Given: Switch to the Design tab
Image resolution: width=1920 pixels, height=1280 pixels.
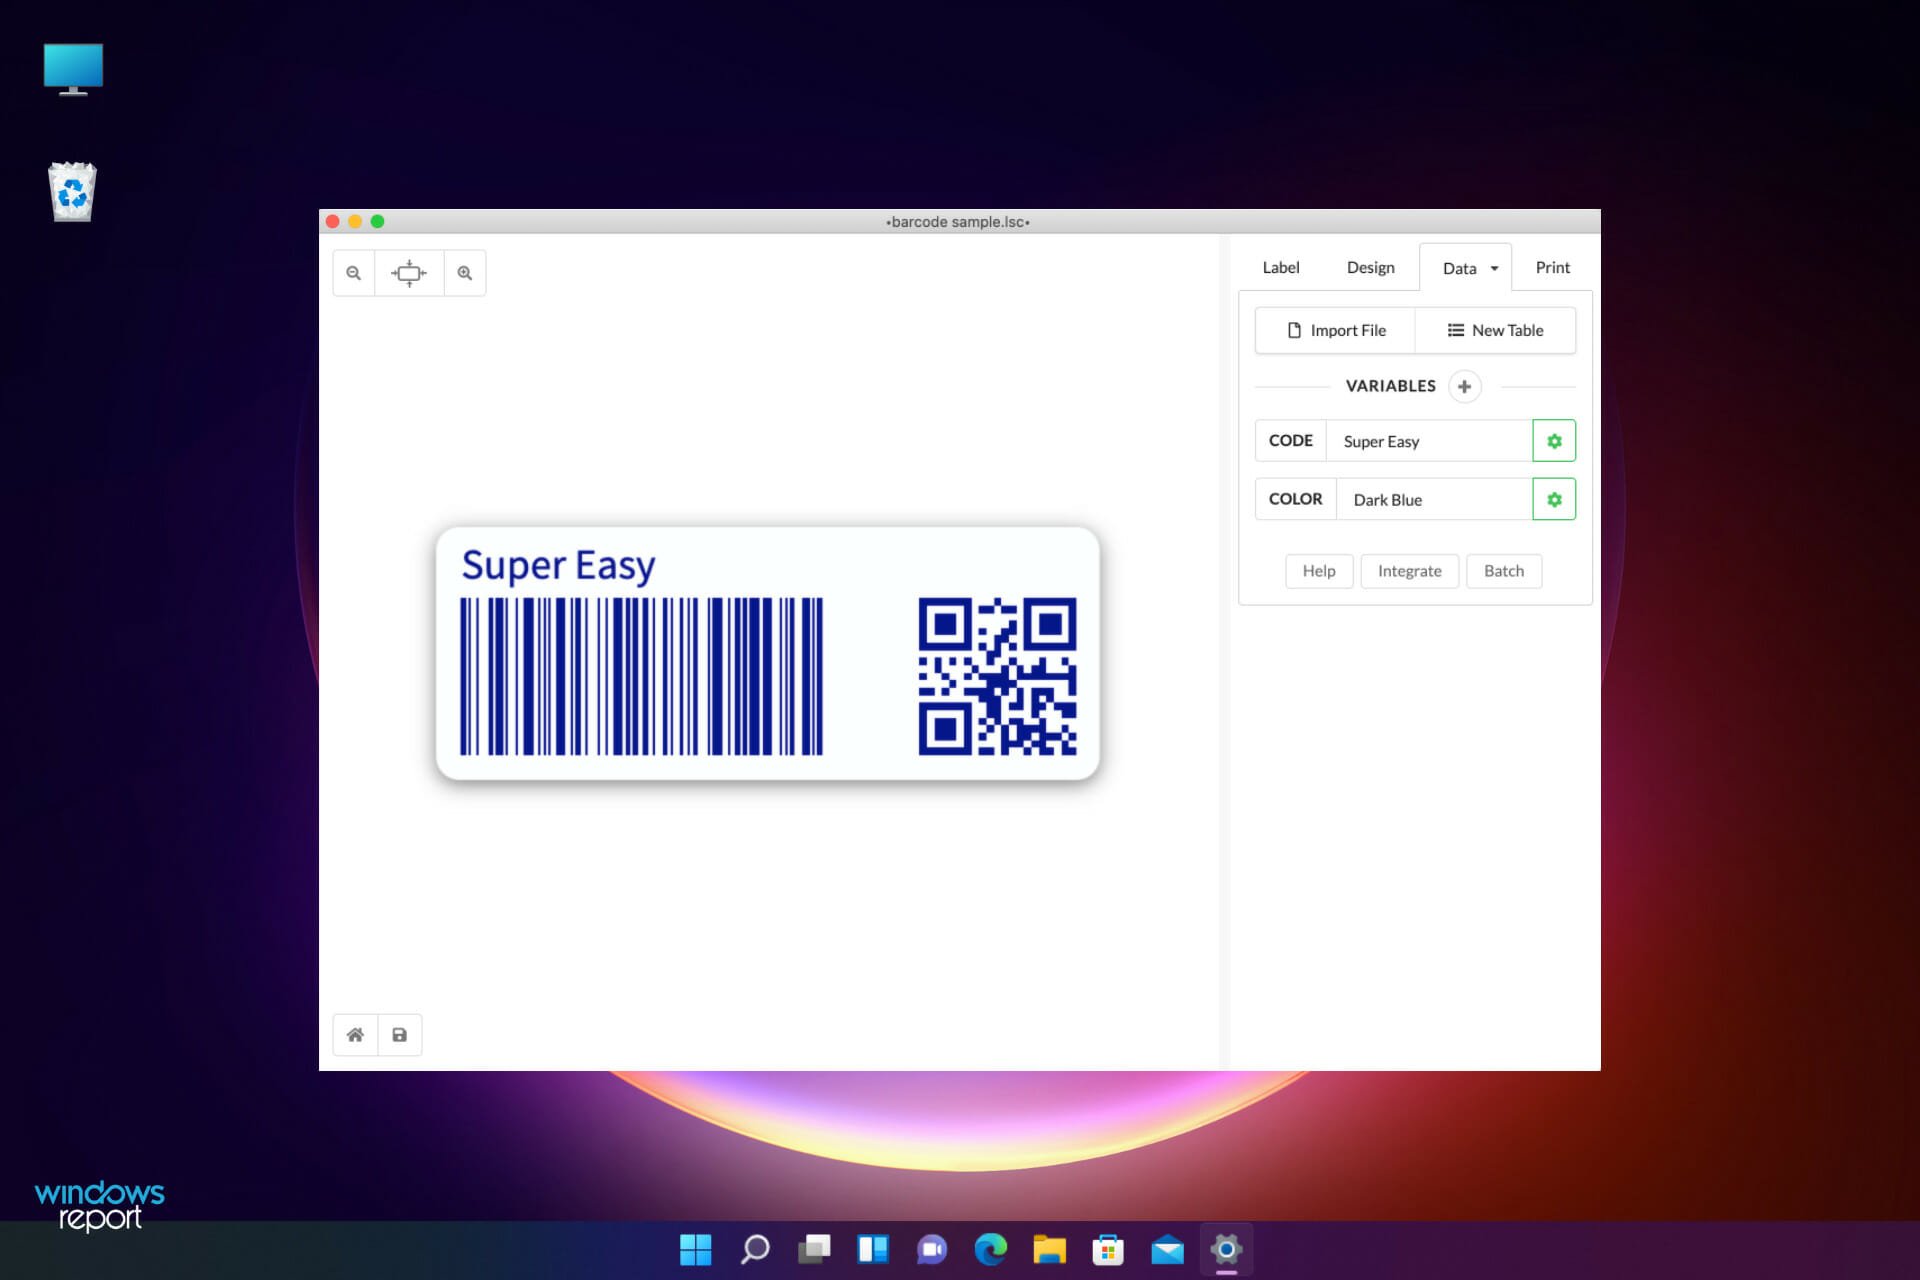Looking at the screenshot, I should click(x=1370, y=267).
